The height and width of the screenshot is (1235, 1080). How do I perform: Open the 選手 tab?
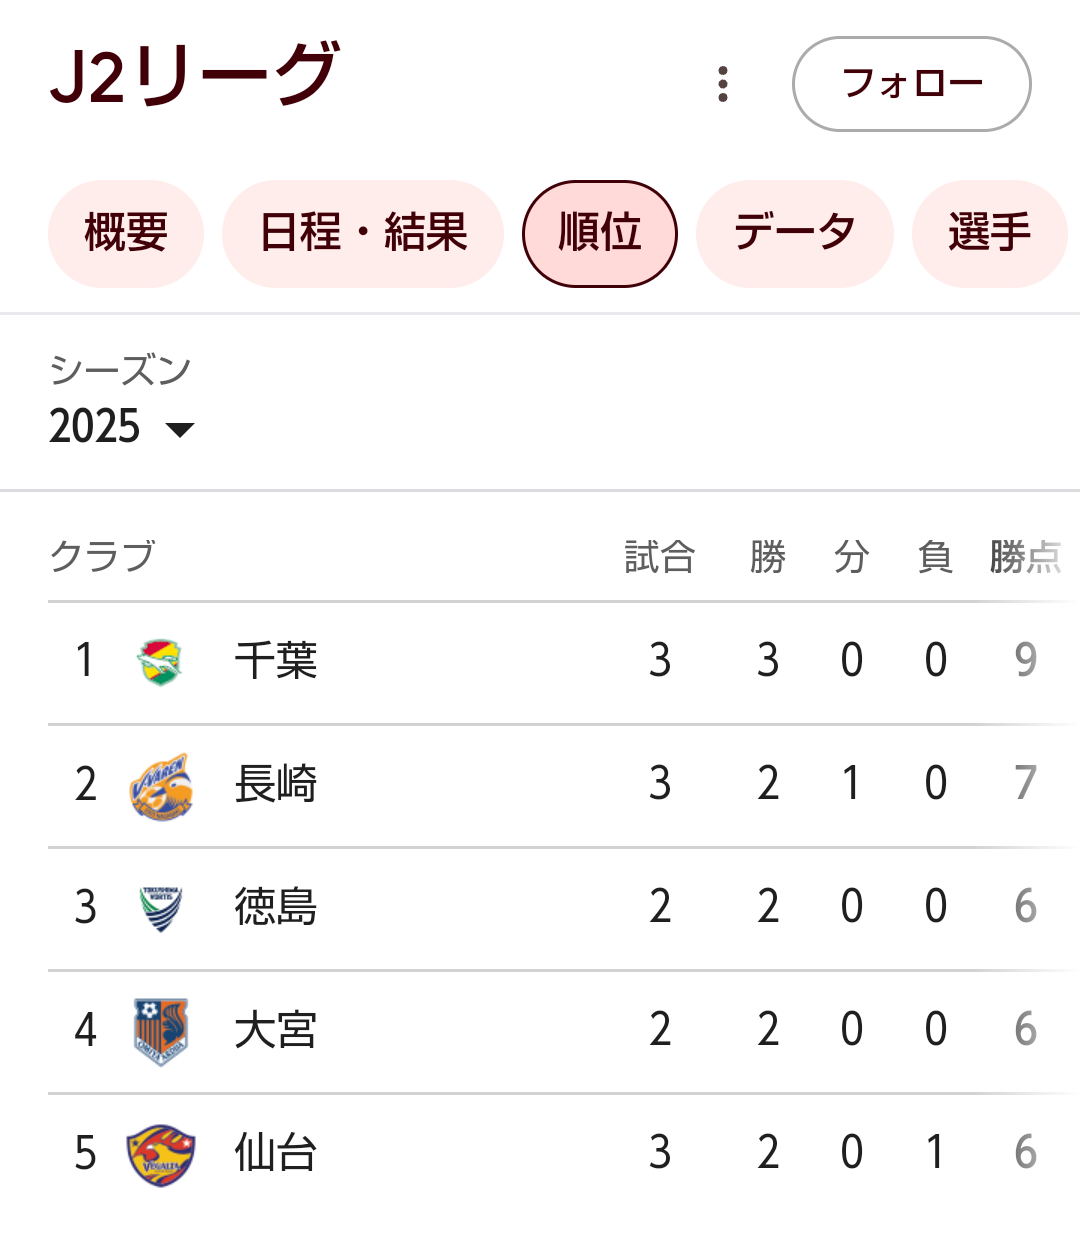[990, 233]
